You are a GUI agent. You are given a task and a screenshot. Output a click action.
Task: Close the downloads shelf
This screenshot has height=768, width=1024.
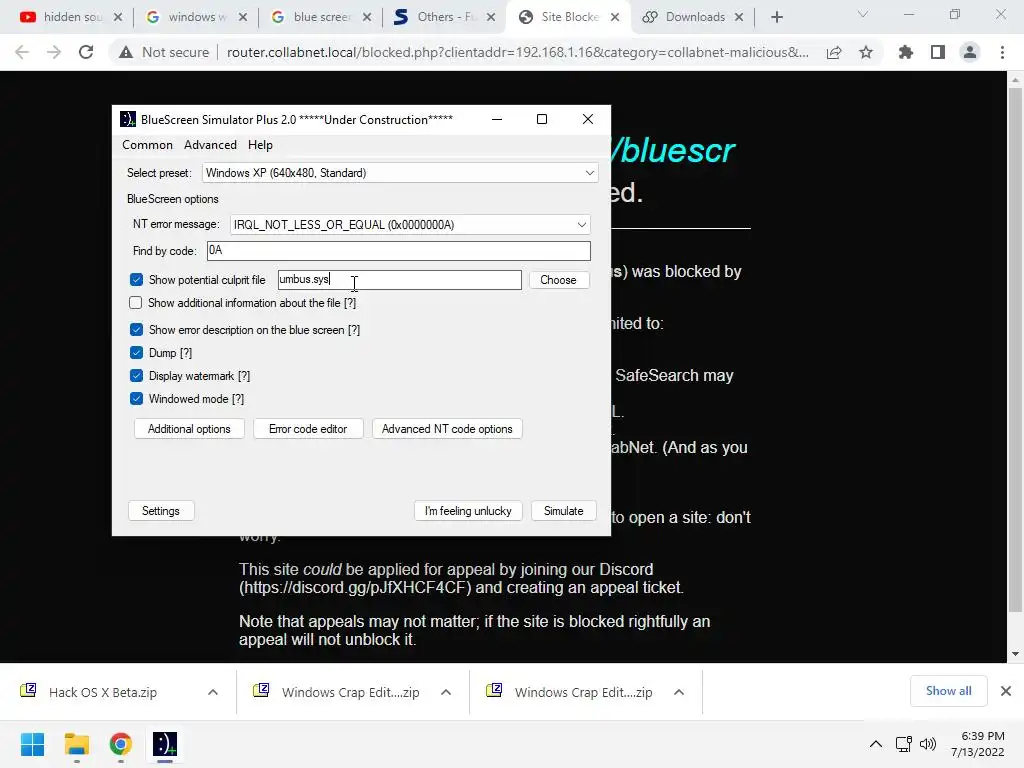1006,691
